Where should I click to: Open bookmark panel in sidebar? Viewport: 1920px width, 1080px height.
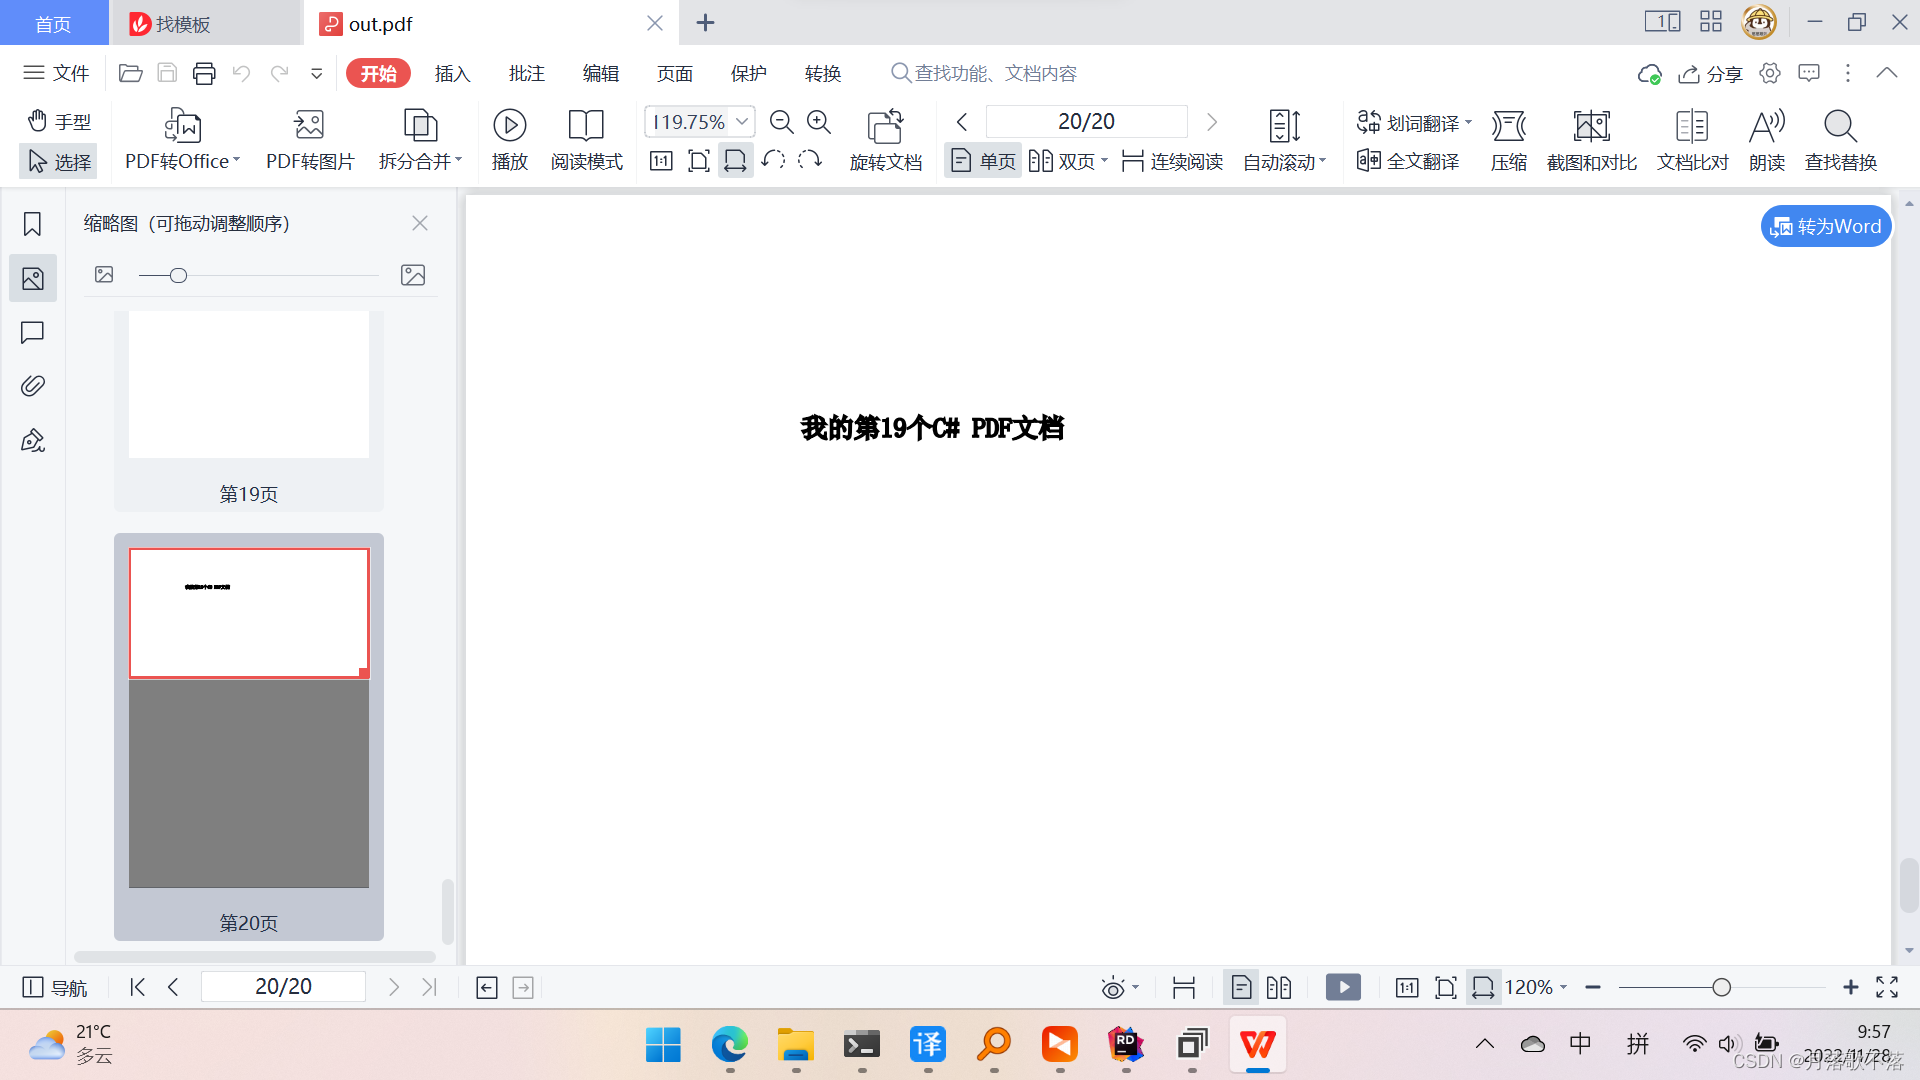coord(32,224)
